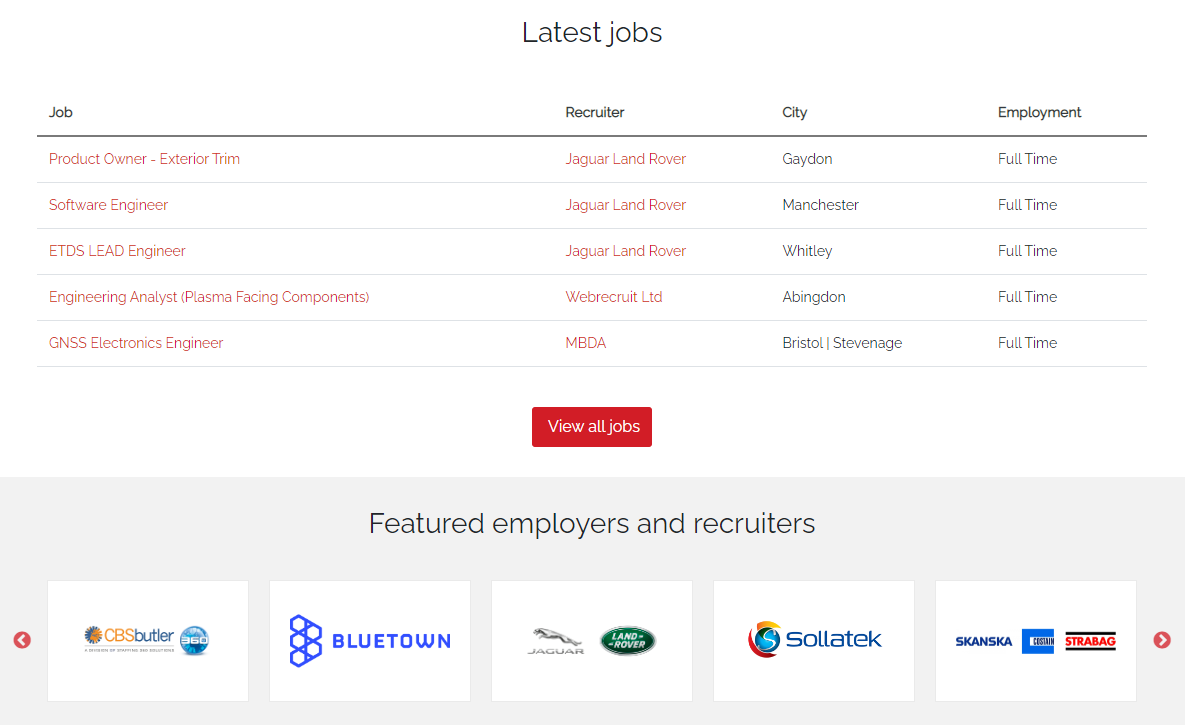The image size is (1185, 725).
Task: Click the Jaguar emblem in the featured carousel
Action: point(557,641)
